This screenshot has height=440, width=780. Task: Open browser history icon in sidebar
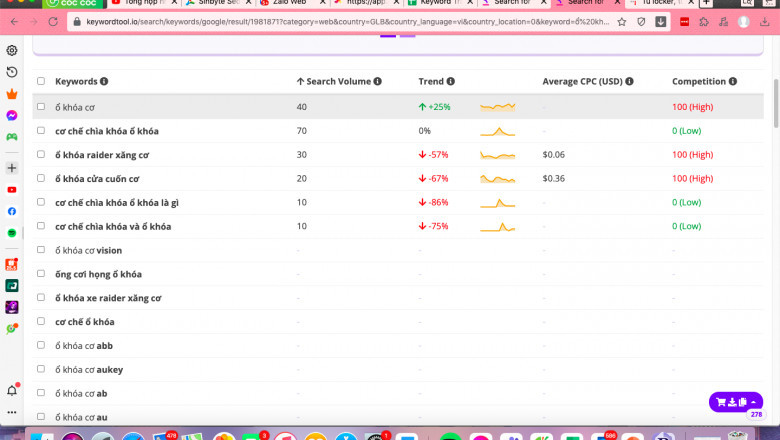tap(12, 72)
